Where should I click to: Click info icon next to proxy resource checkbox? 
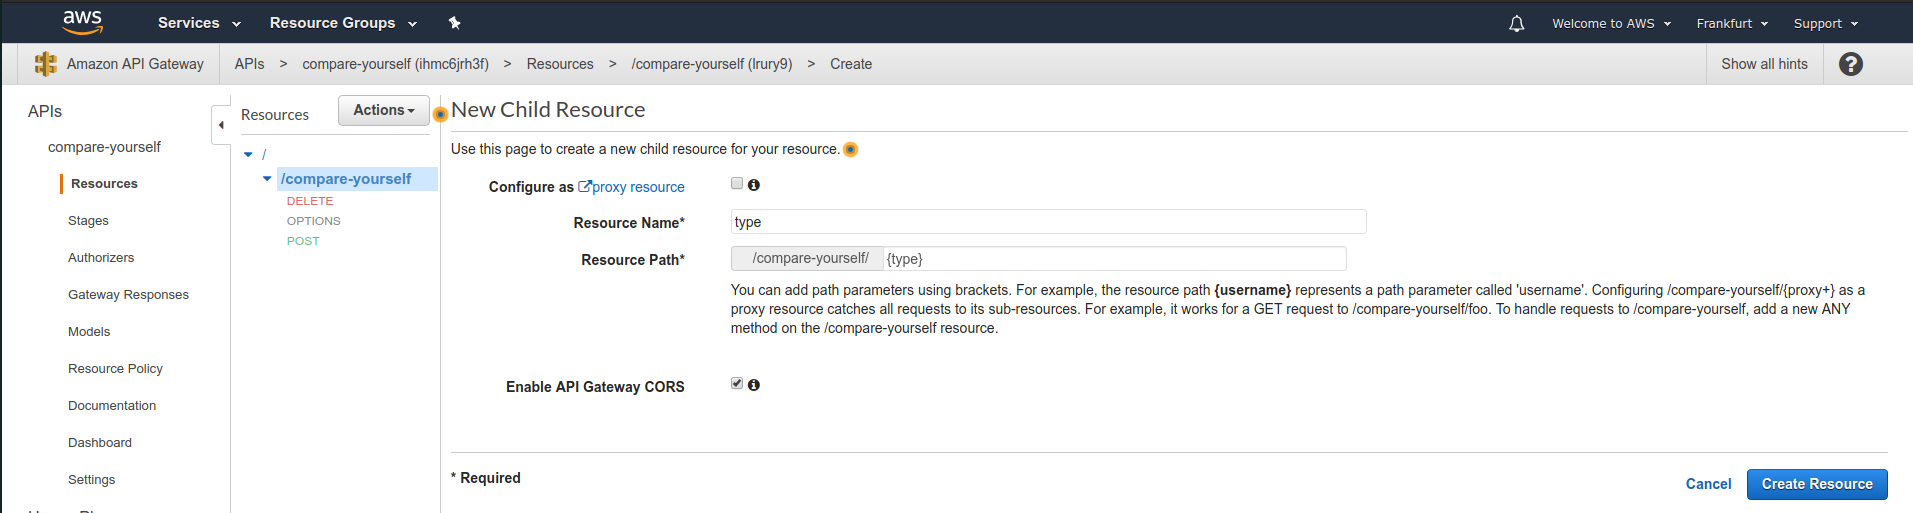[x=754, y=185]
